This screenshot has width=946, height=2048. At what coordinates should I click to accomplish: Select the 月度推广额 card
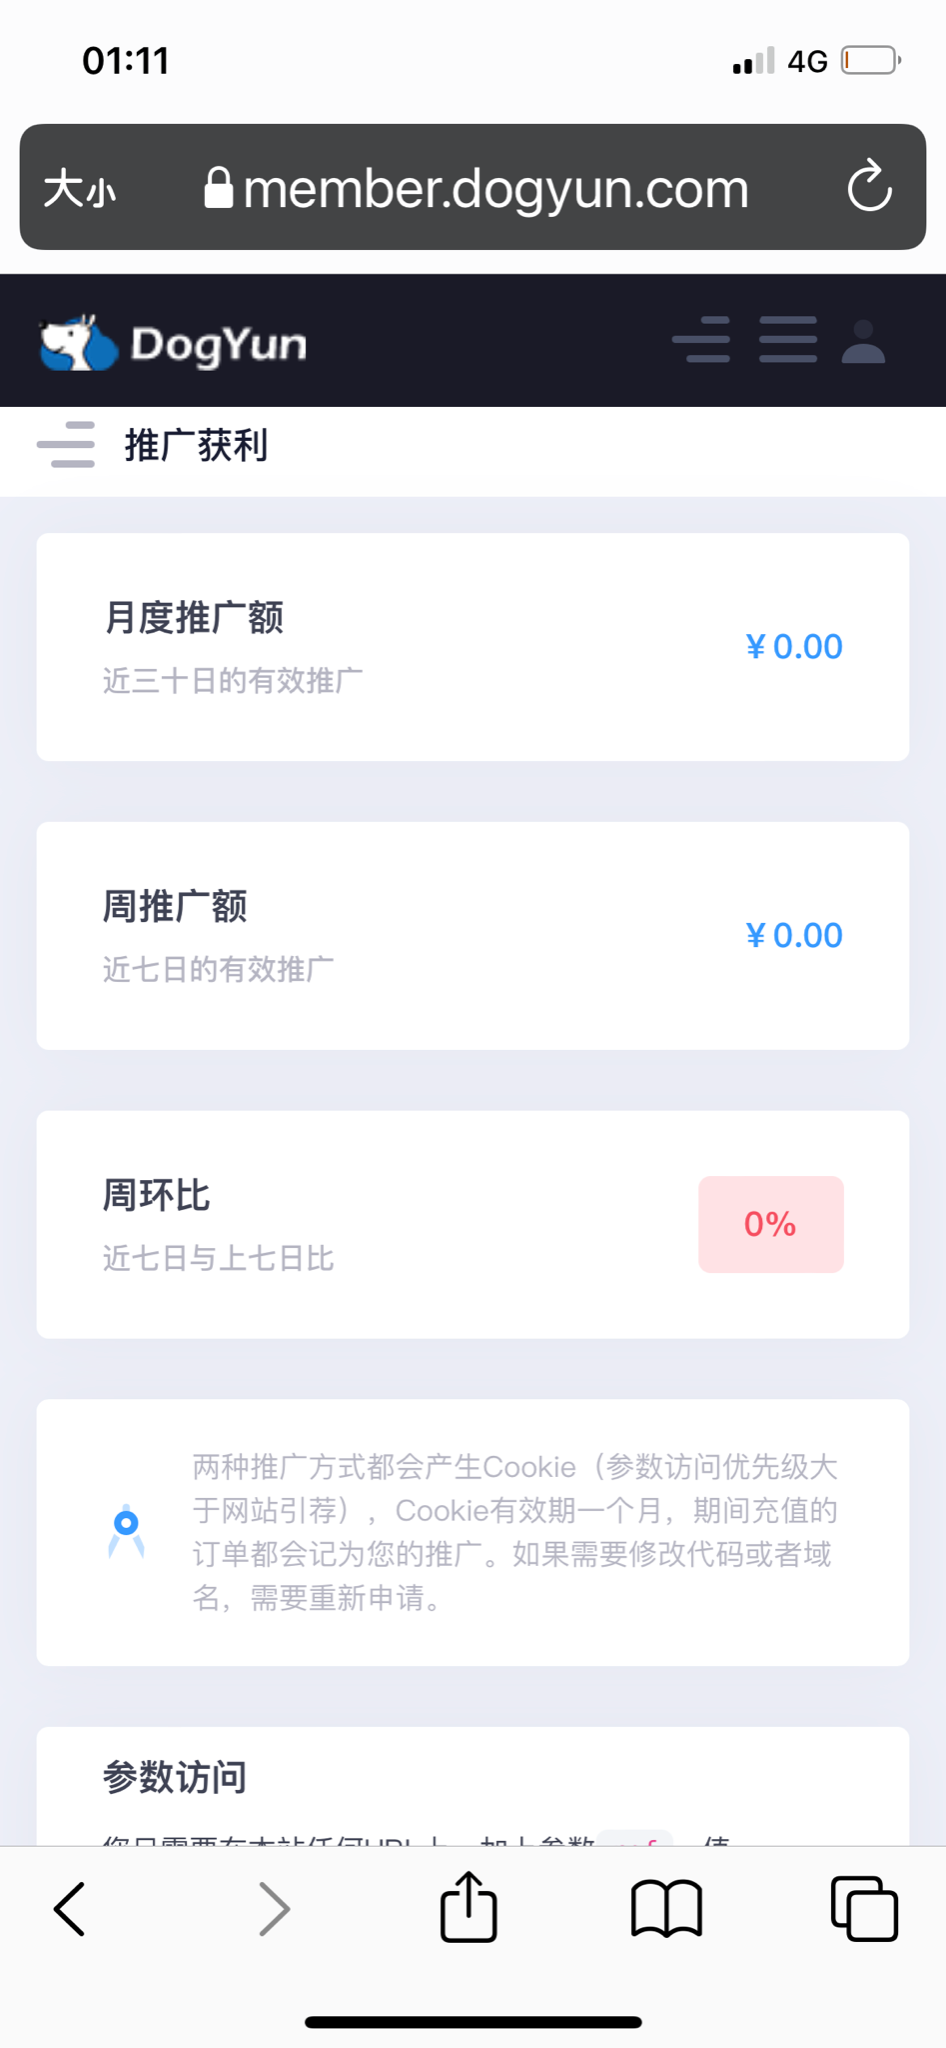tap(400, 647)
